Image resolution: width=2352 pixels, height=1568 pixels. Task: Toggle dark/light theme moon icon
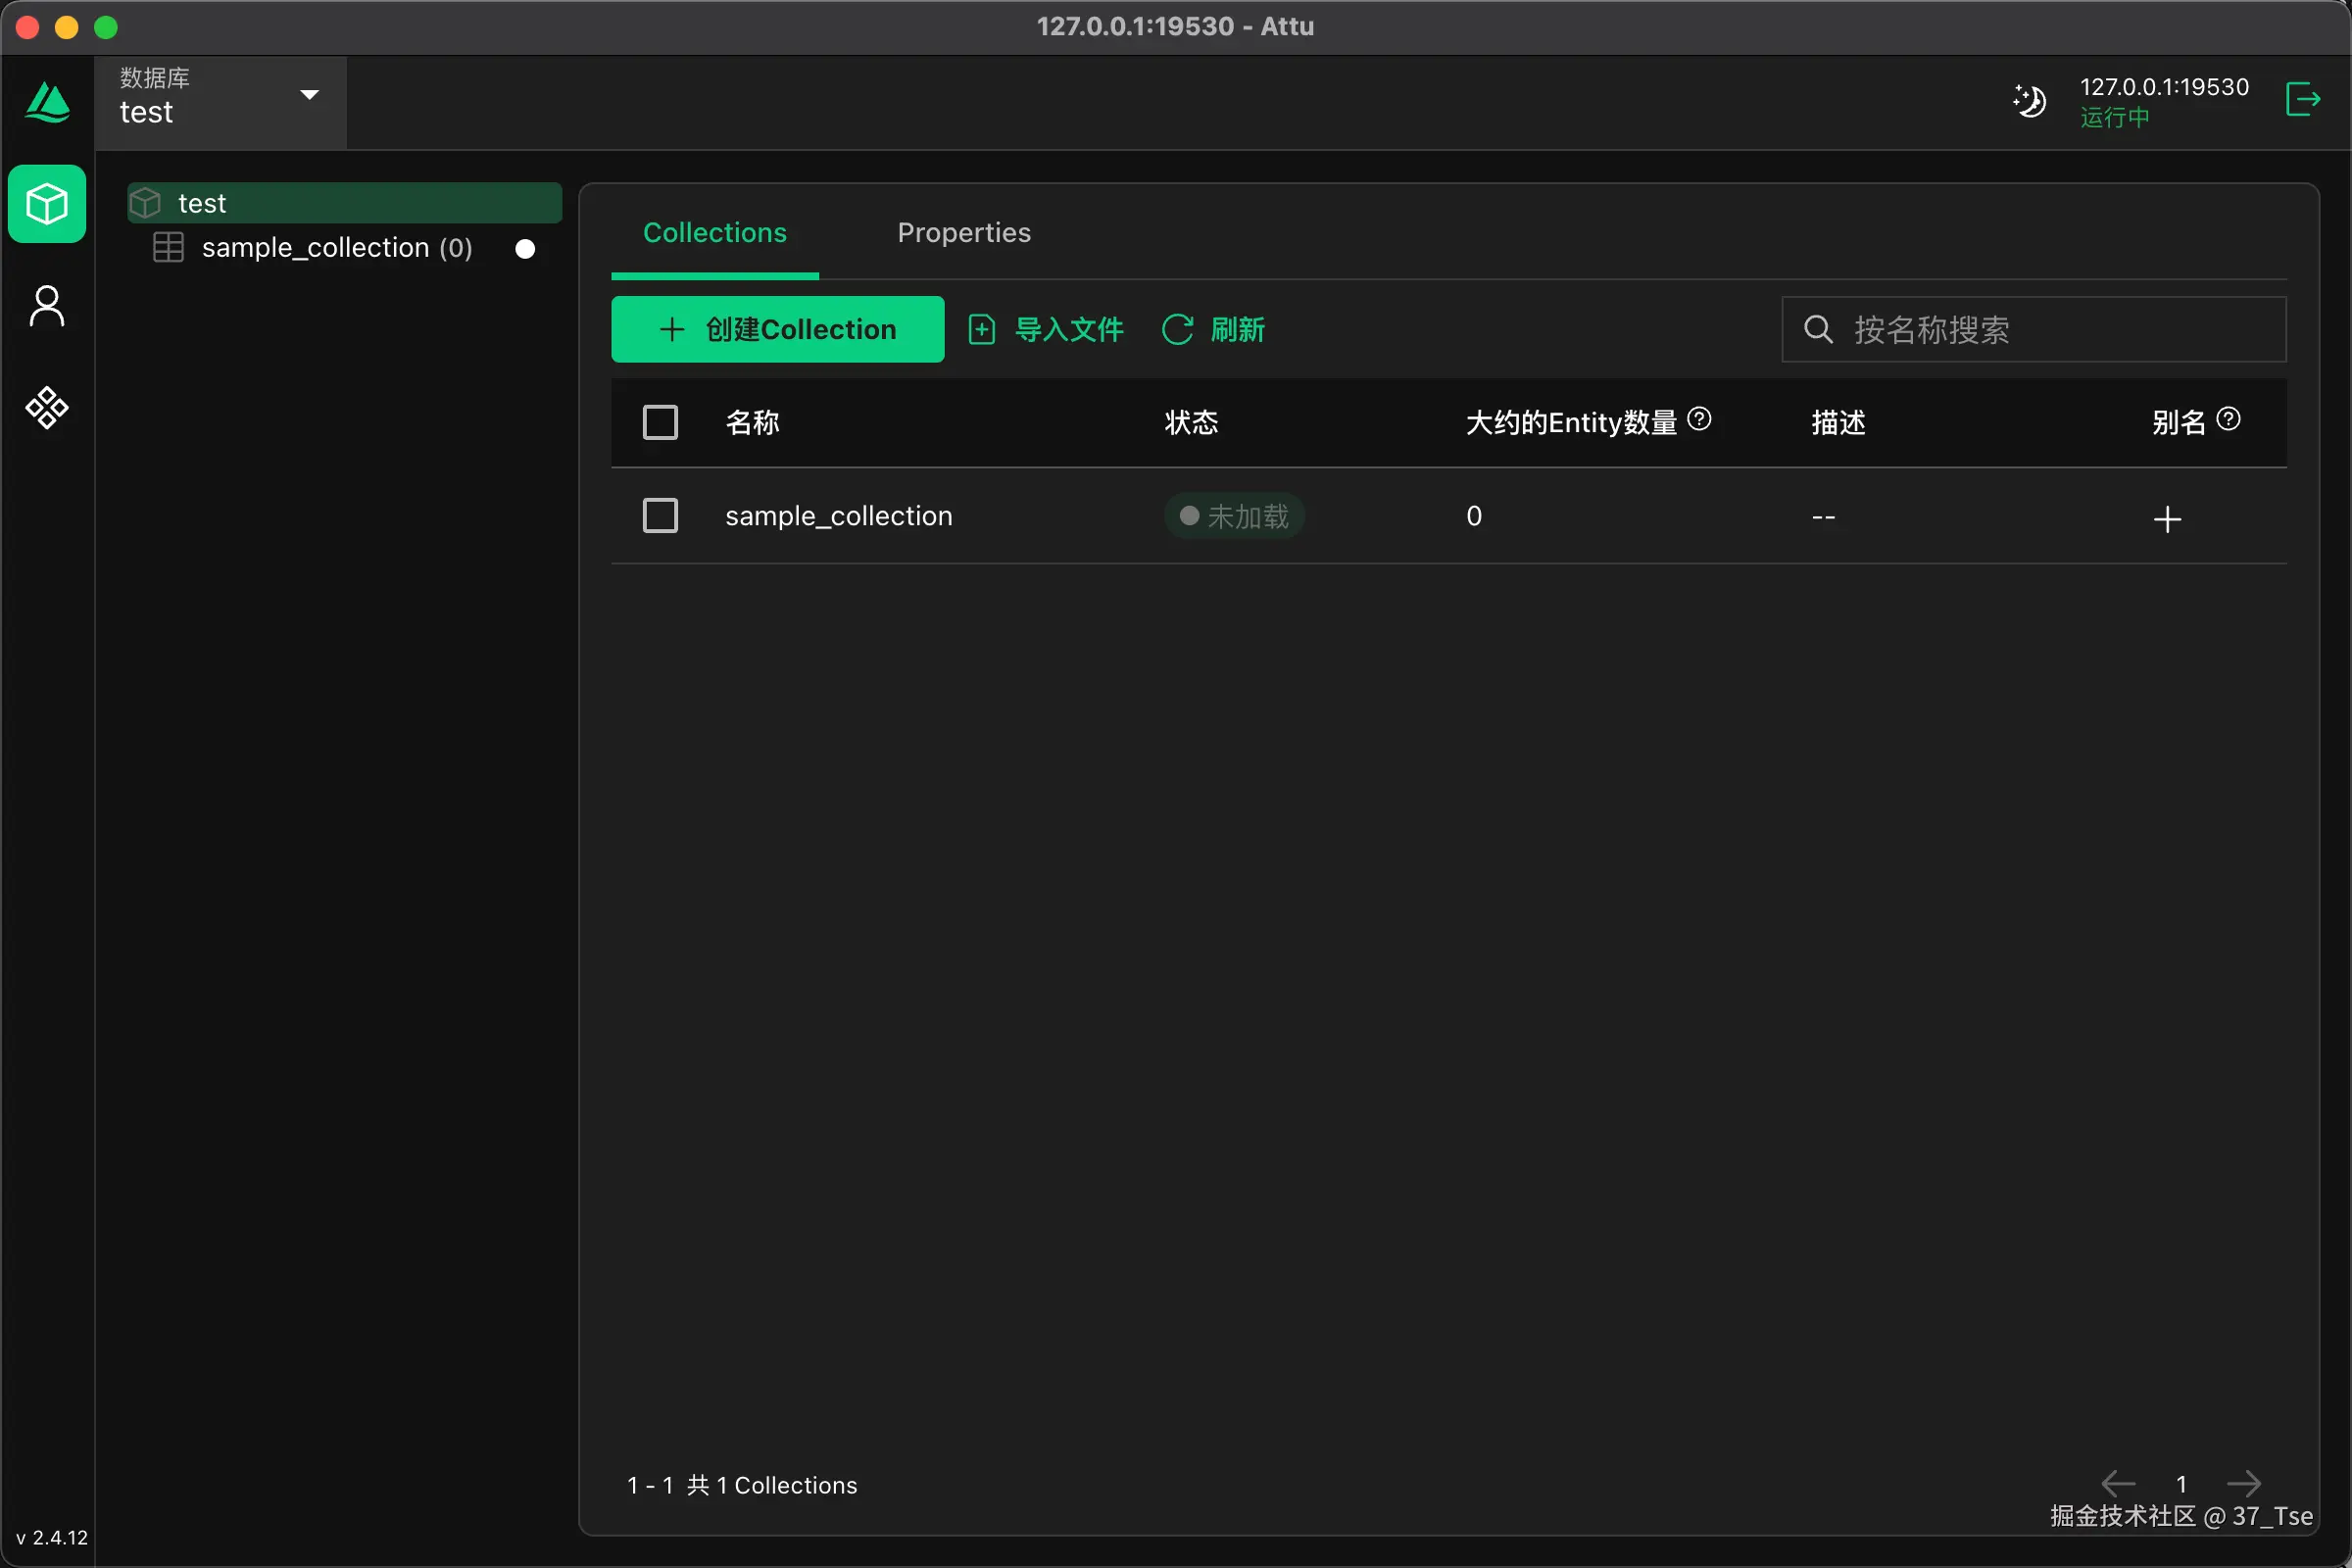[x=2029, y=101]
